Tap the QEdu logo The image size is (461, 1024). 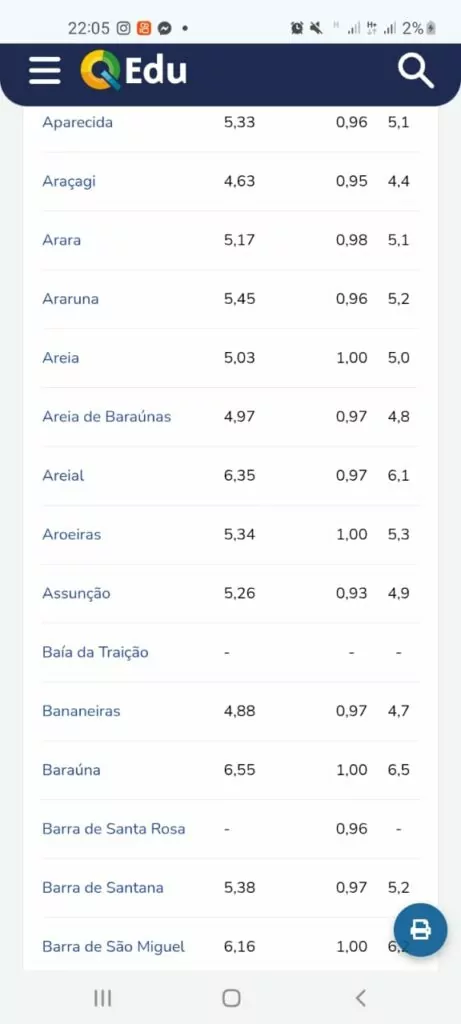[133, 70]
